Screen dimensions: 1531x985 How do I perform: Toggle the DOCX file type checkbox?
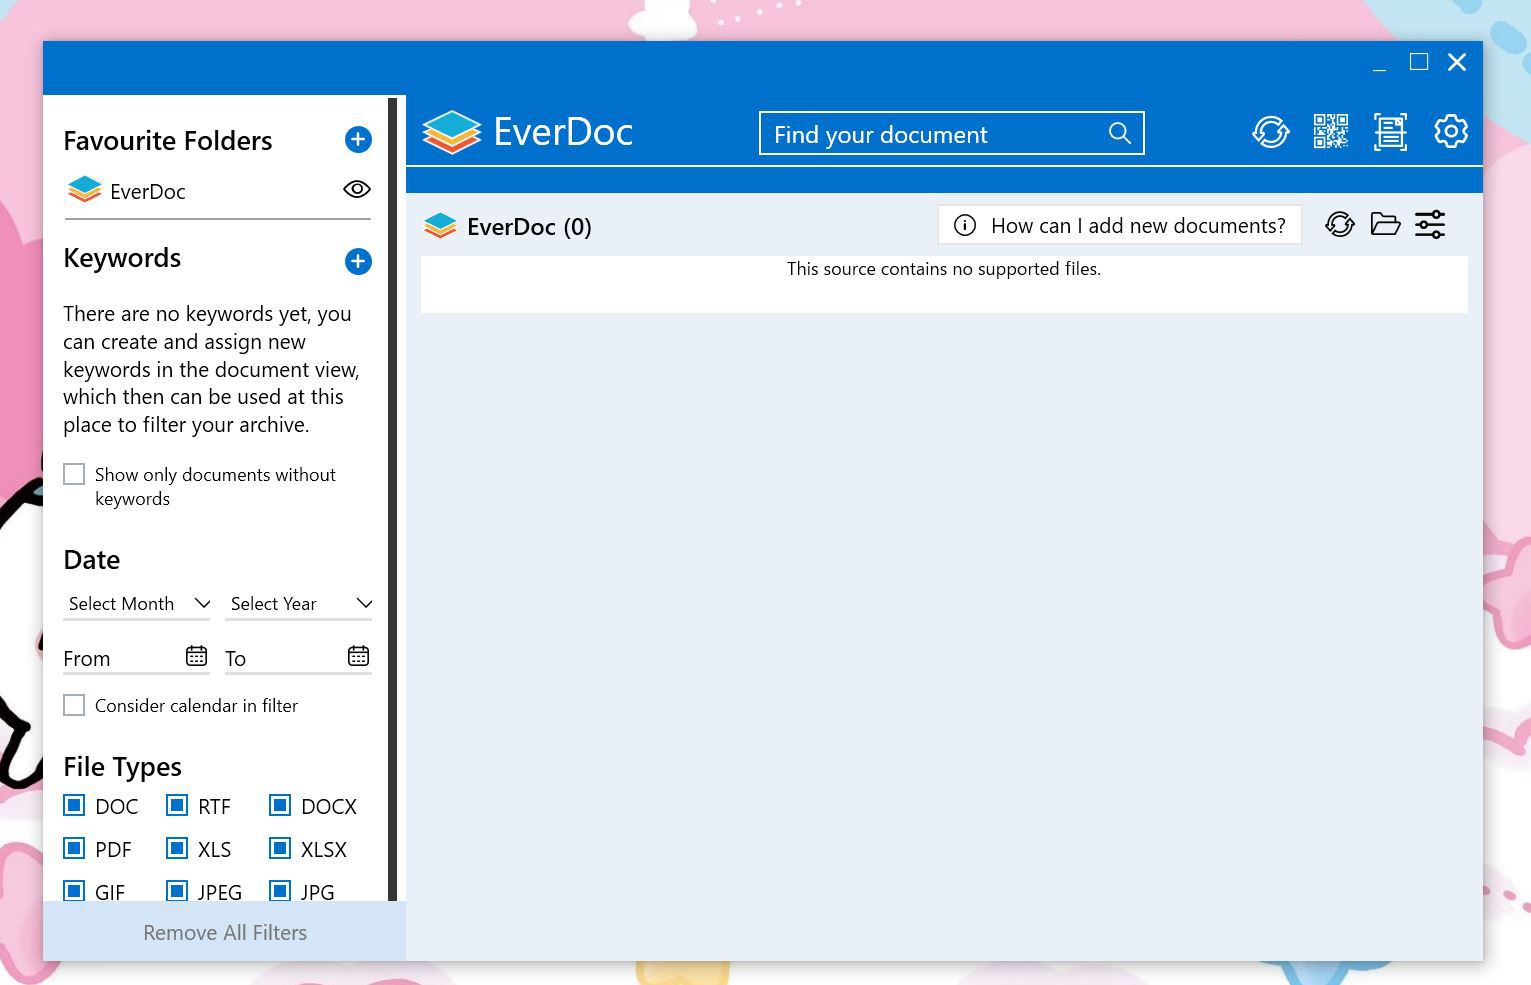pyautogui.click(x=280, y=805)
